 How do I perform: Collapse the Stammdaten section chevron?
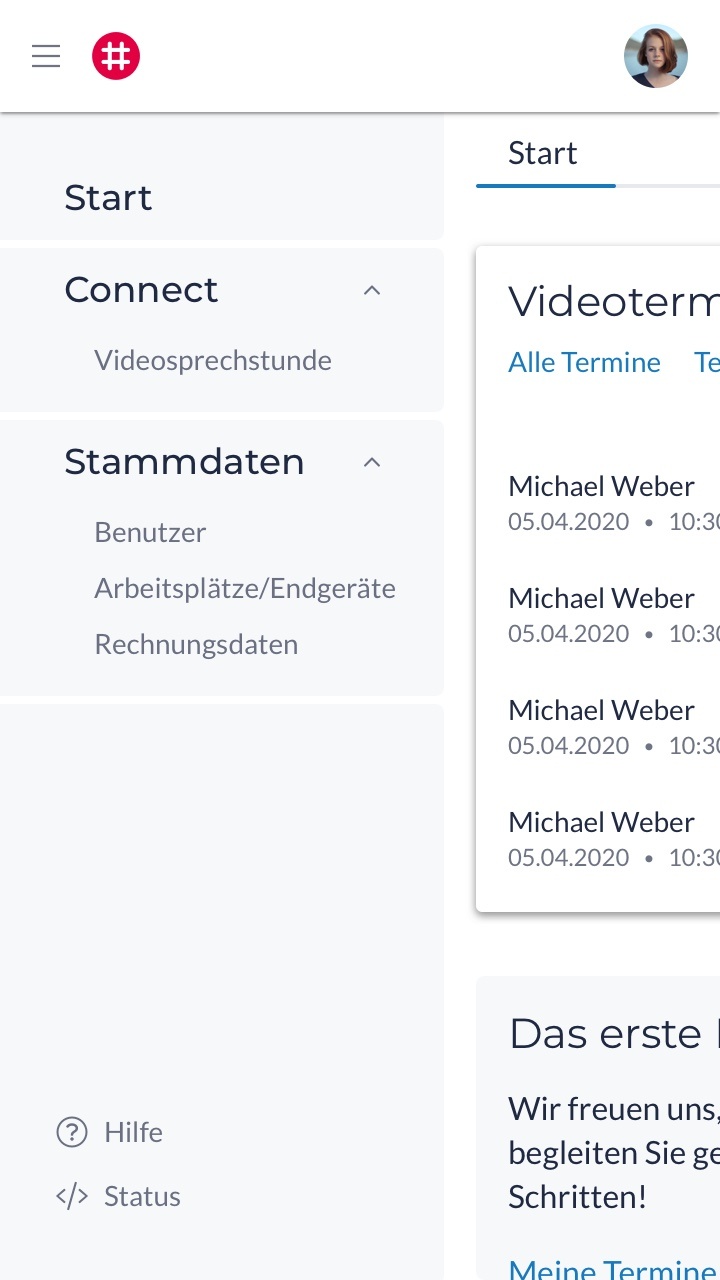tap(372, 462)
